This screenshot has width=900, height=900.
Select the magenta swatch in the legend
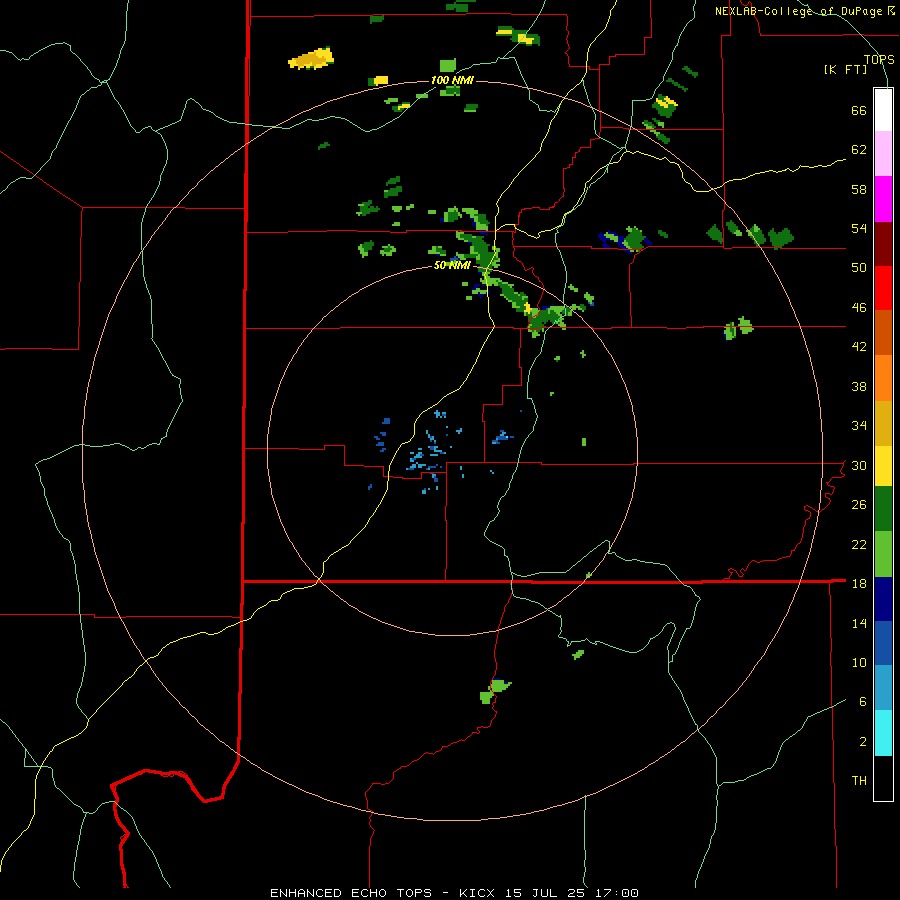click(x=883, y=199)
